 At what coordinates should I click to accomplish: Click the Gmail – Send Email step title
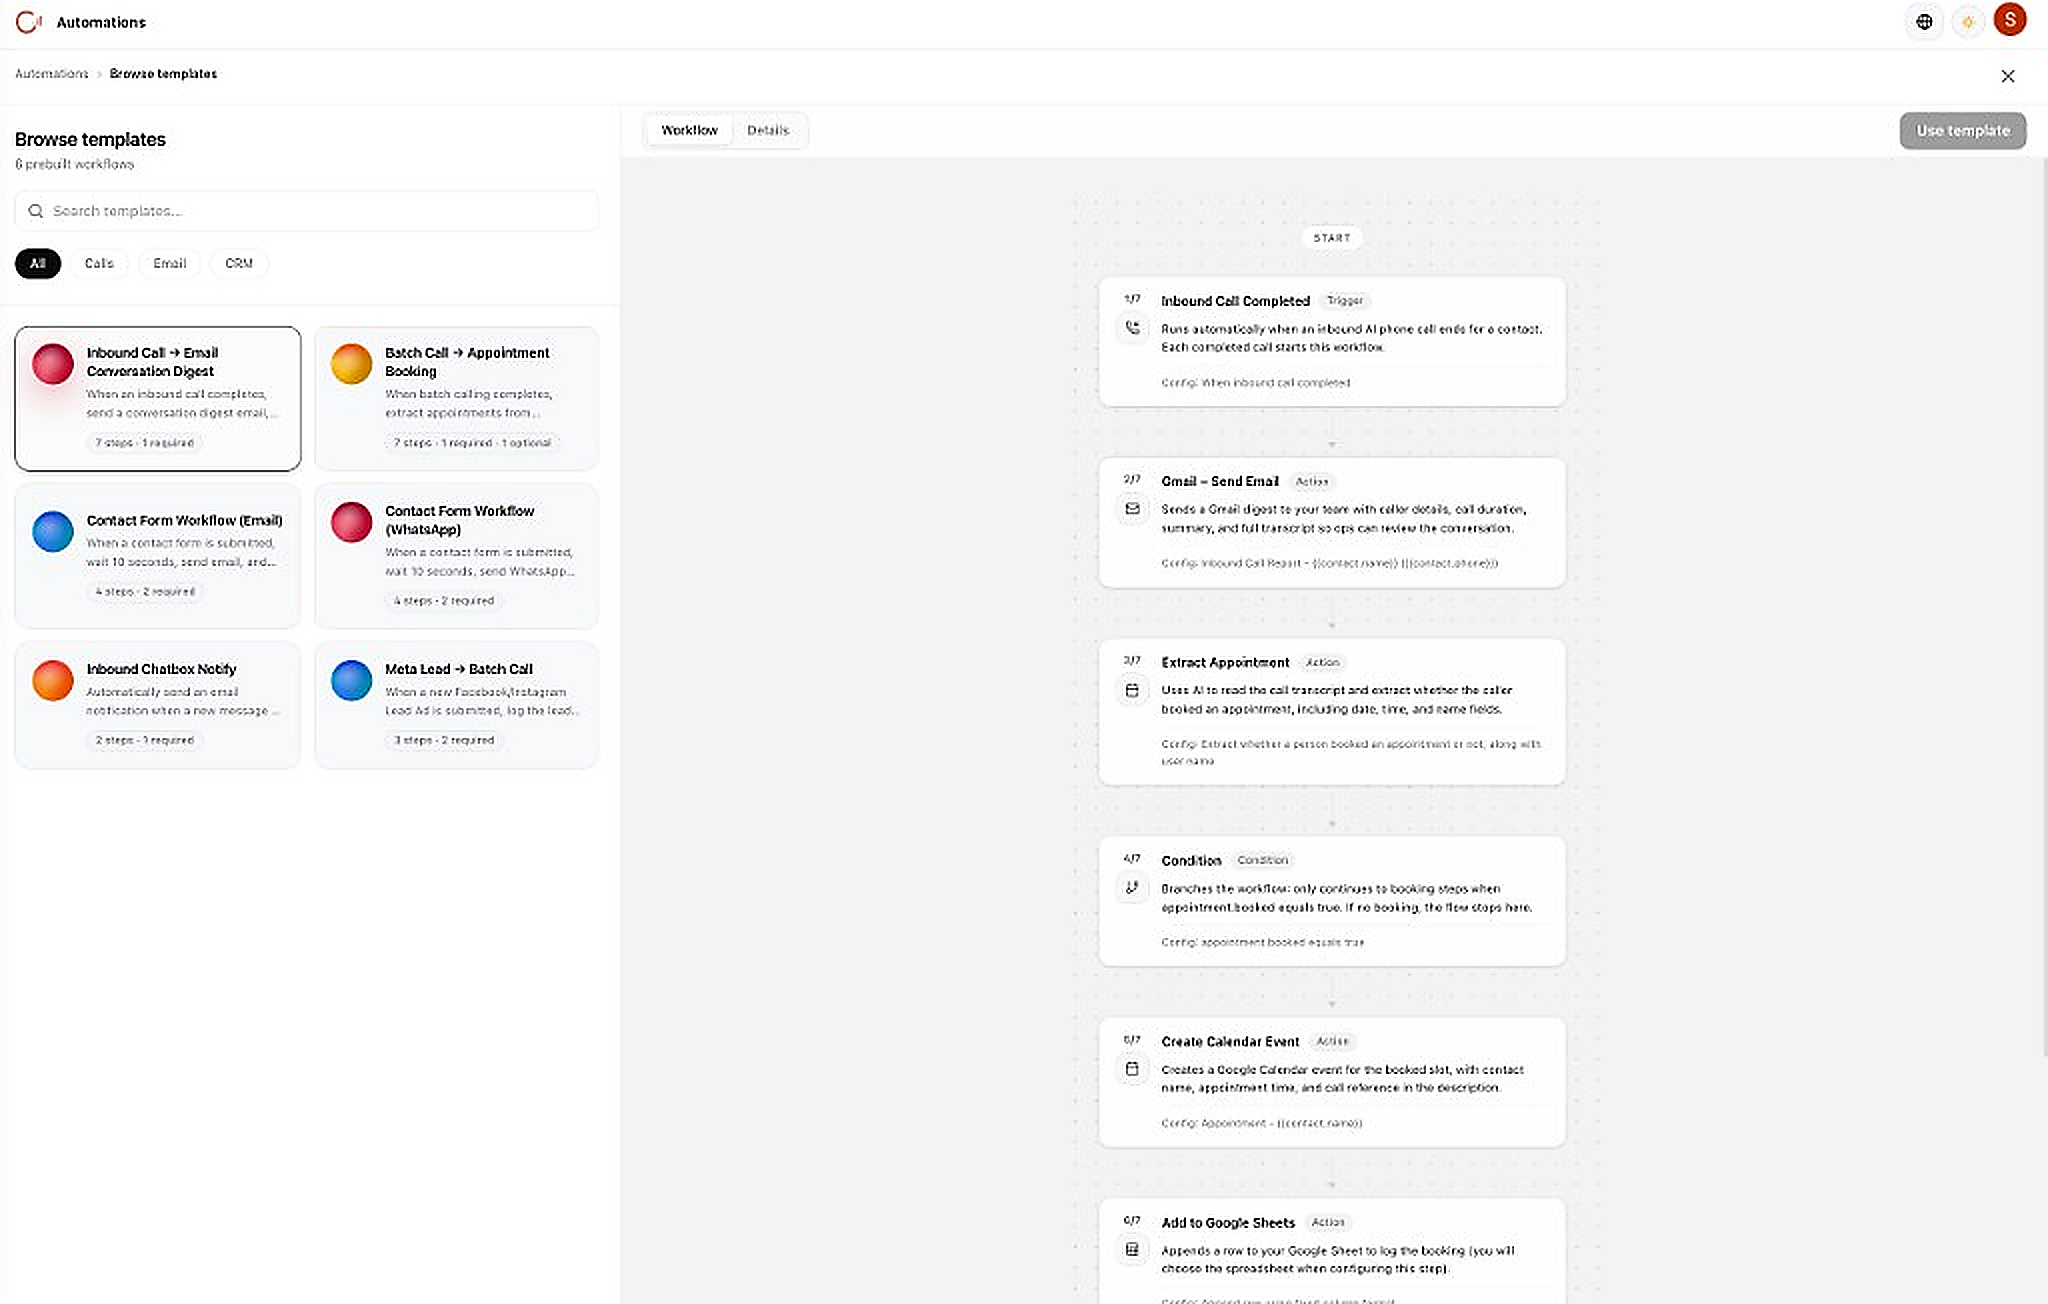pyautogui.click(x=1220, y=482)
